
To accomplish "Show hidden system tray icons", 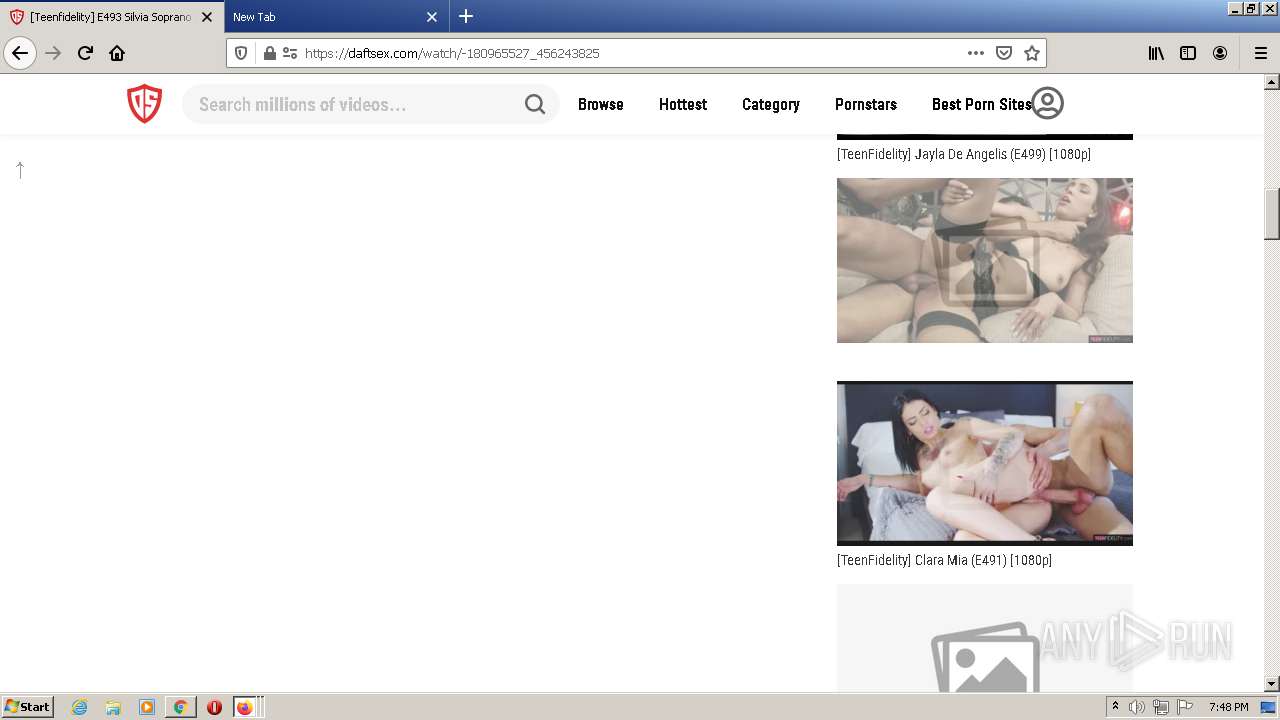I will [1115, 707].
